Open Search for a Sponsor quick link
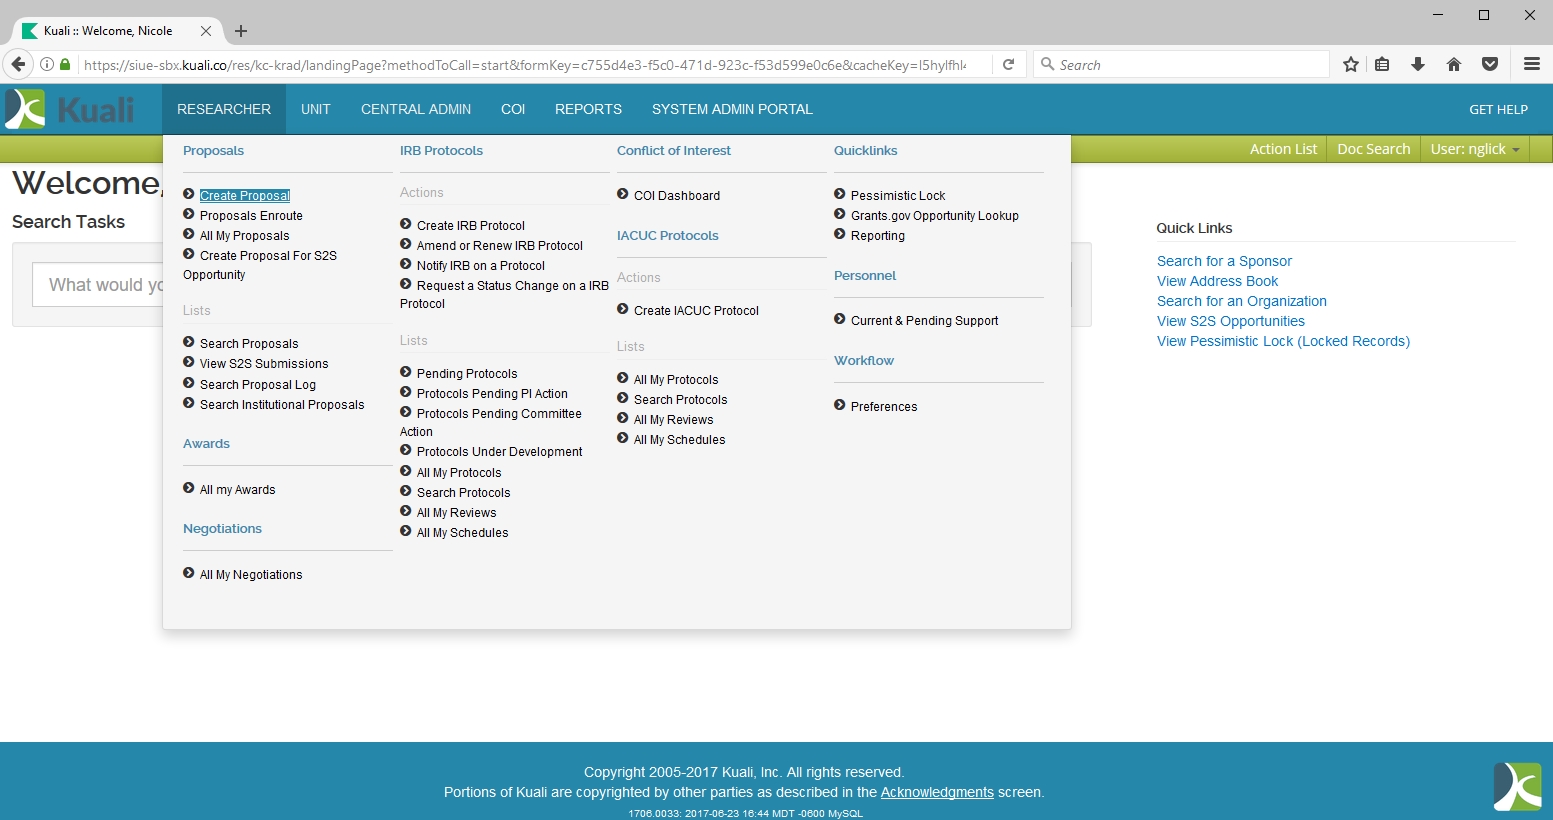Screen dimensions: 1553x820 point(1224,261)
